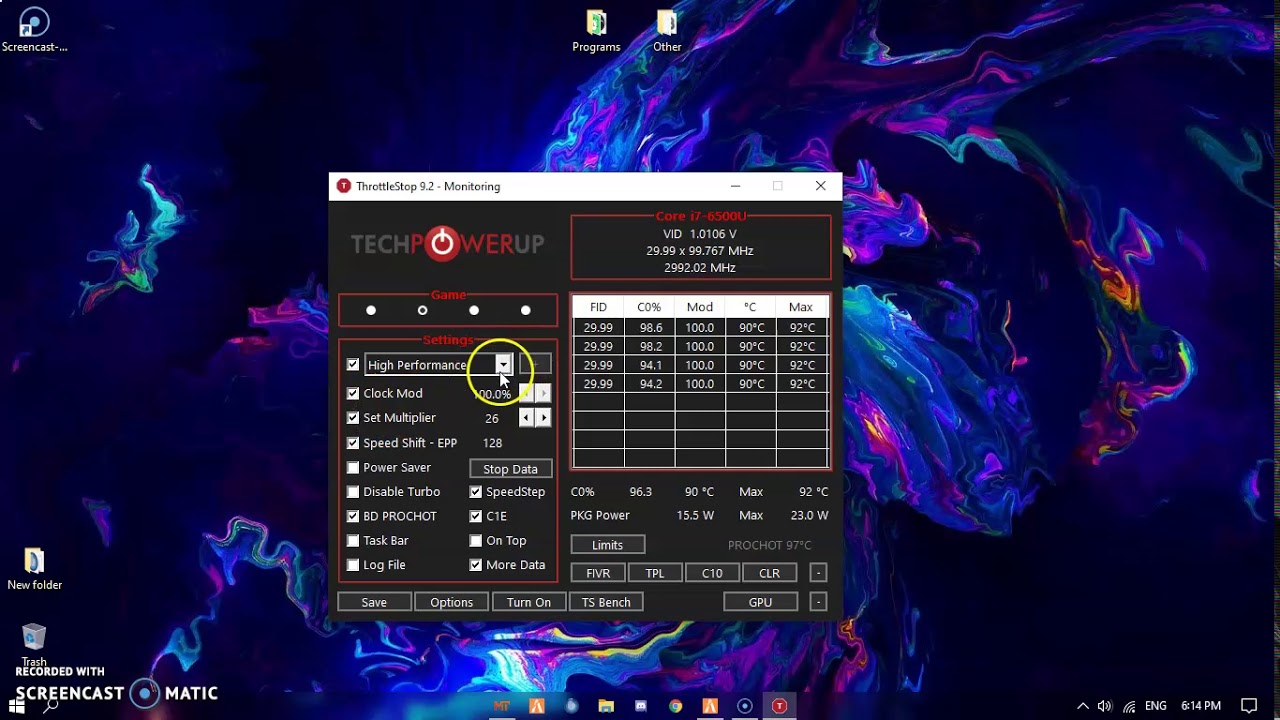This screenshot has height=720, width=1280.
Task: Select the New folder desktop icon
Action: [x=34, y=569]
